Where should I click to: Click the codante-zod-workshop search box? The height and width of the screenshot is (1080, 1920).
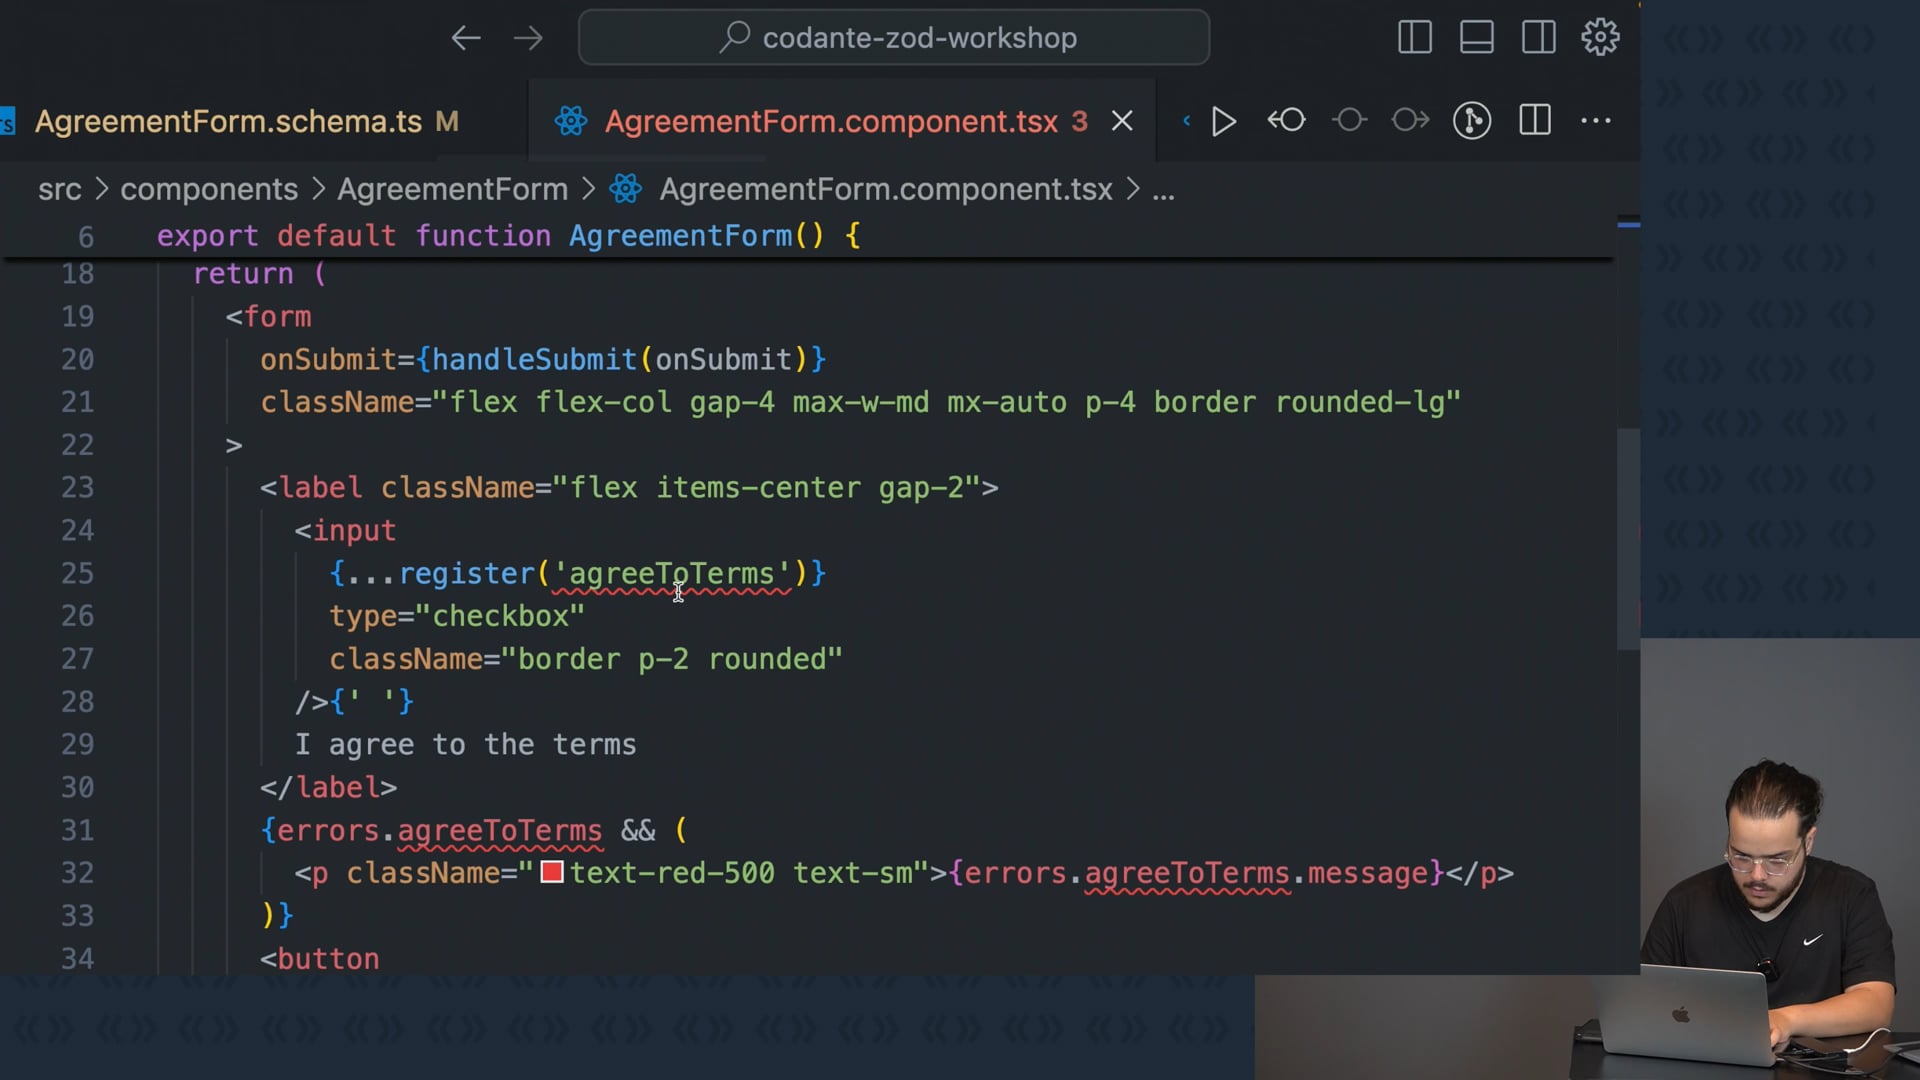pyautogui.click(x=894, y=38)
